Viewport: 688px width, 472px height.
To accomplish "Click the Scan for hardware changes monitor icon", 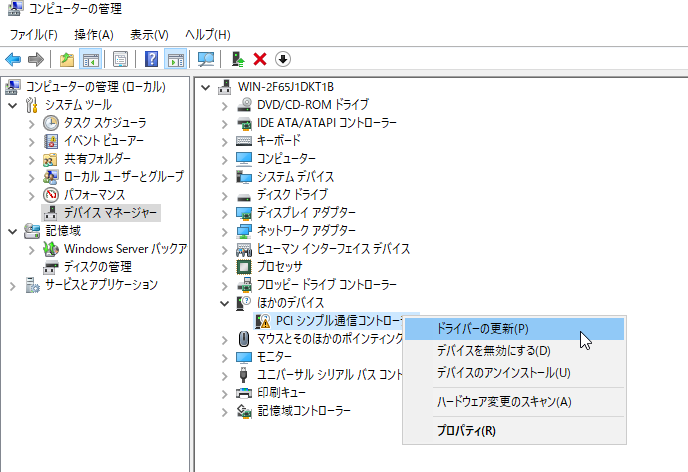I will (206, 59).
